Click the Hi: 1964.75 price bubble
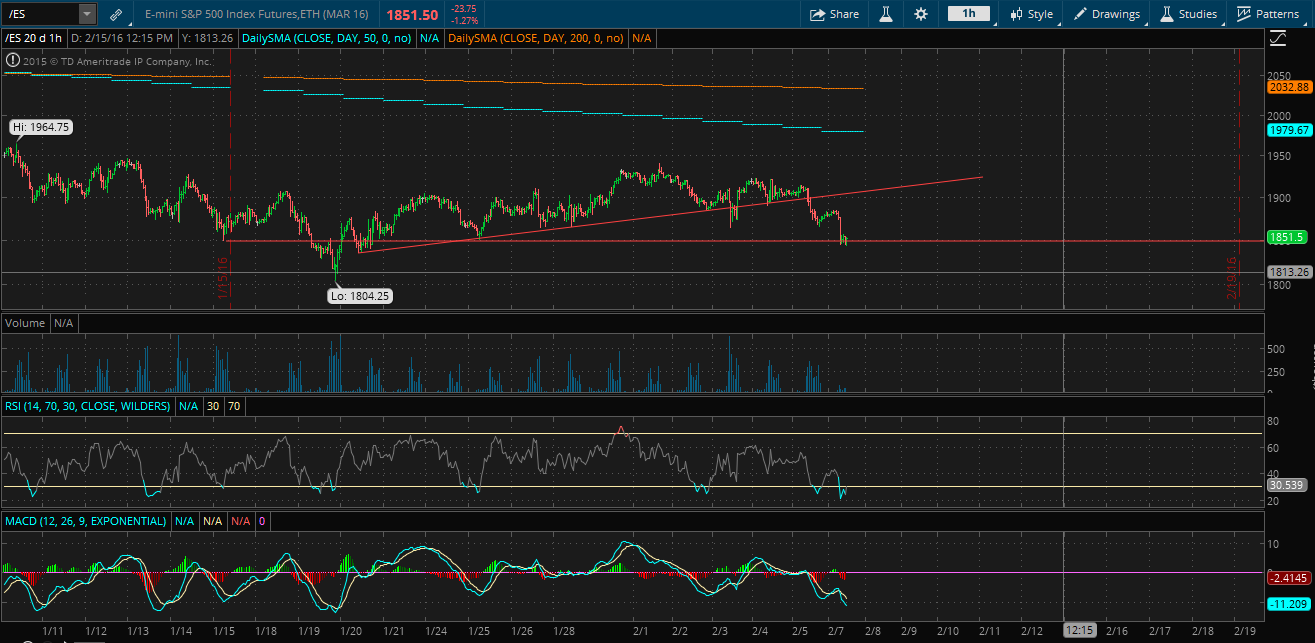Image resolution: width=1315 pixels, height=643 pixels. click(x=41, y=127)
